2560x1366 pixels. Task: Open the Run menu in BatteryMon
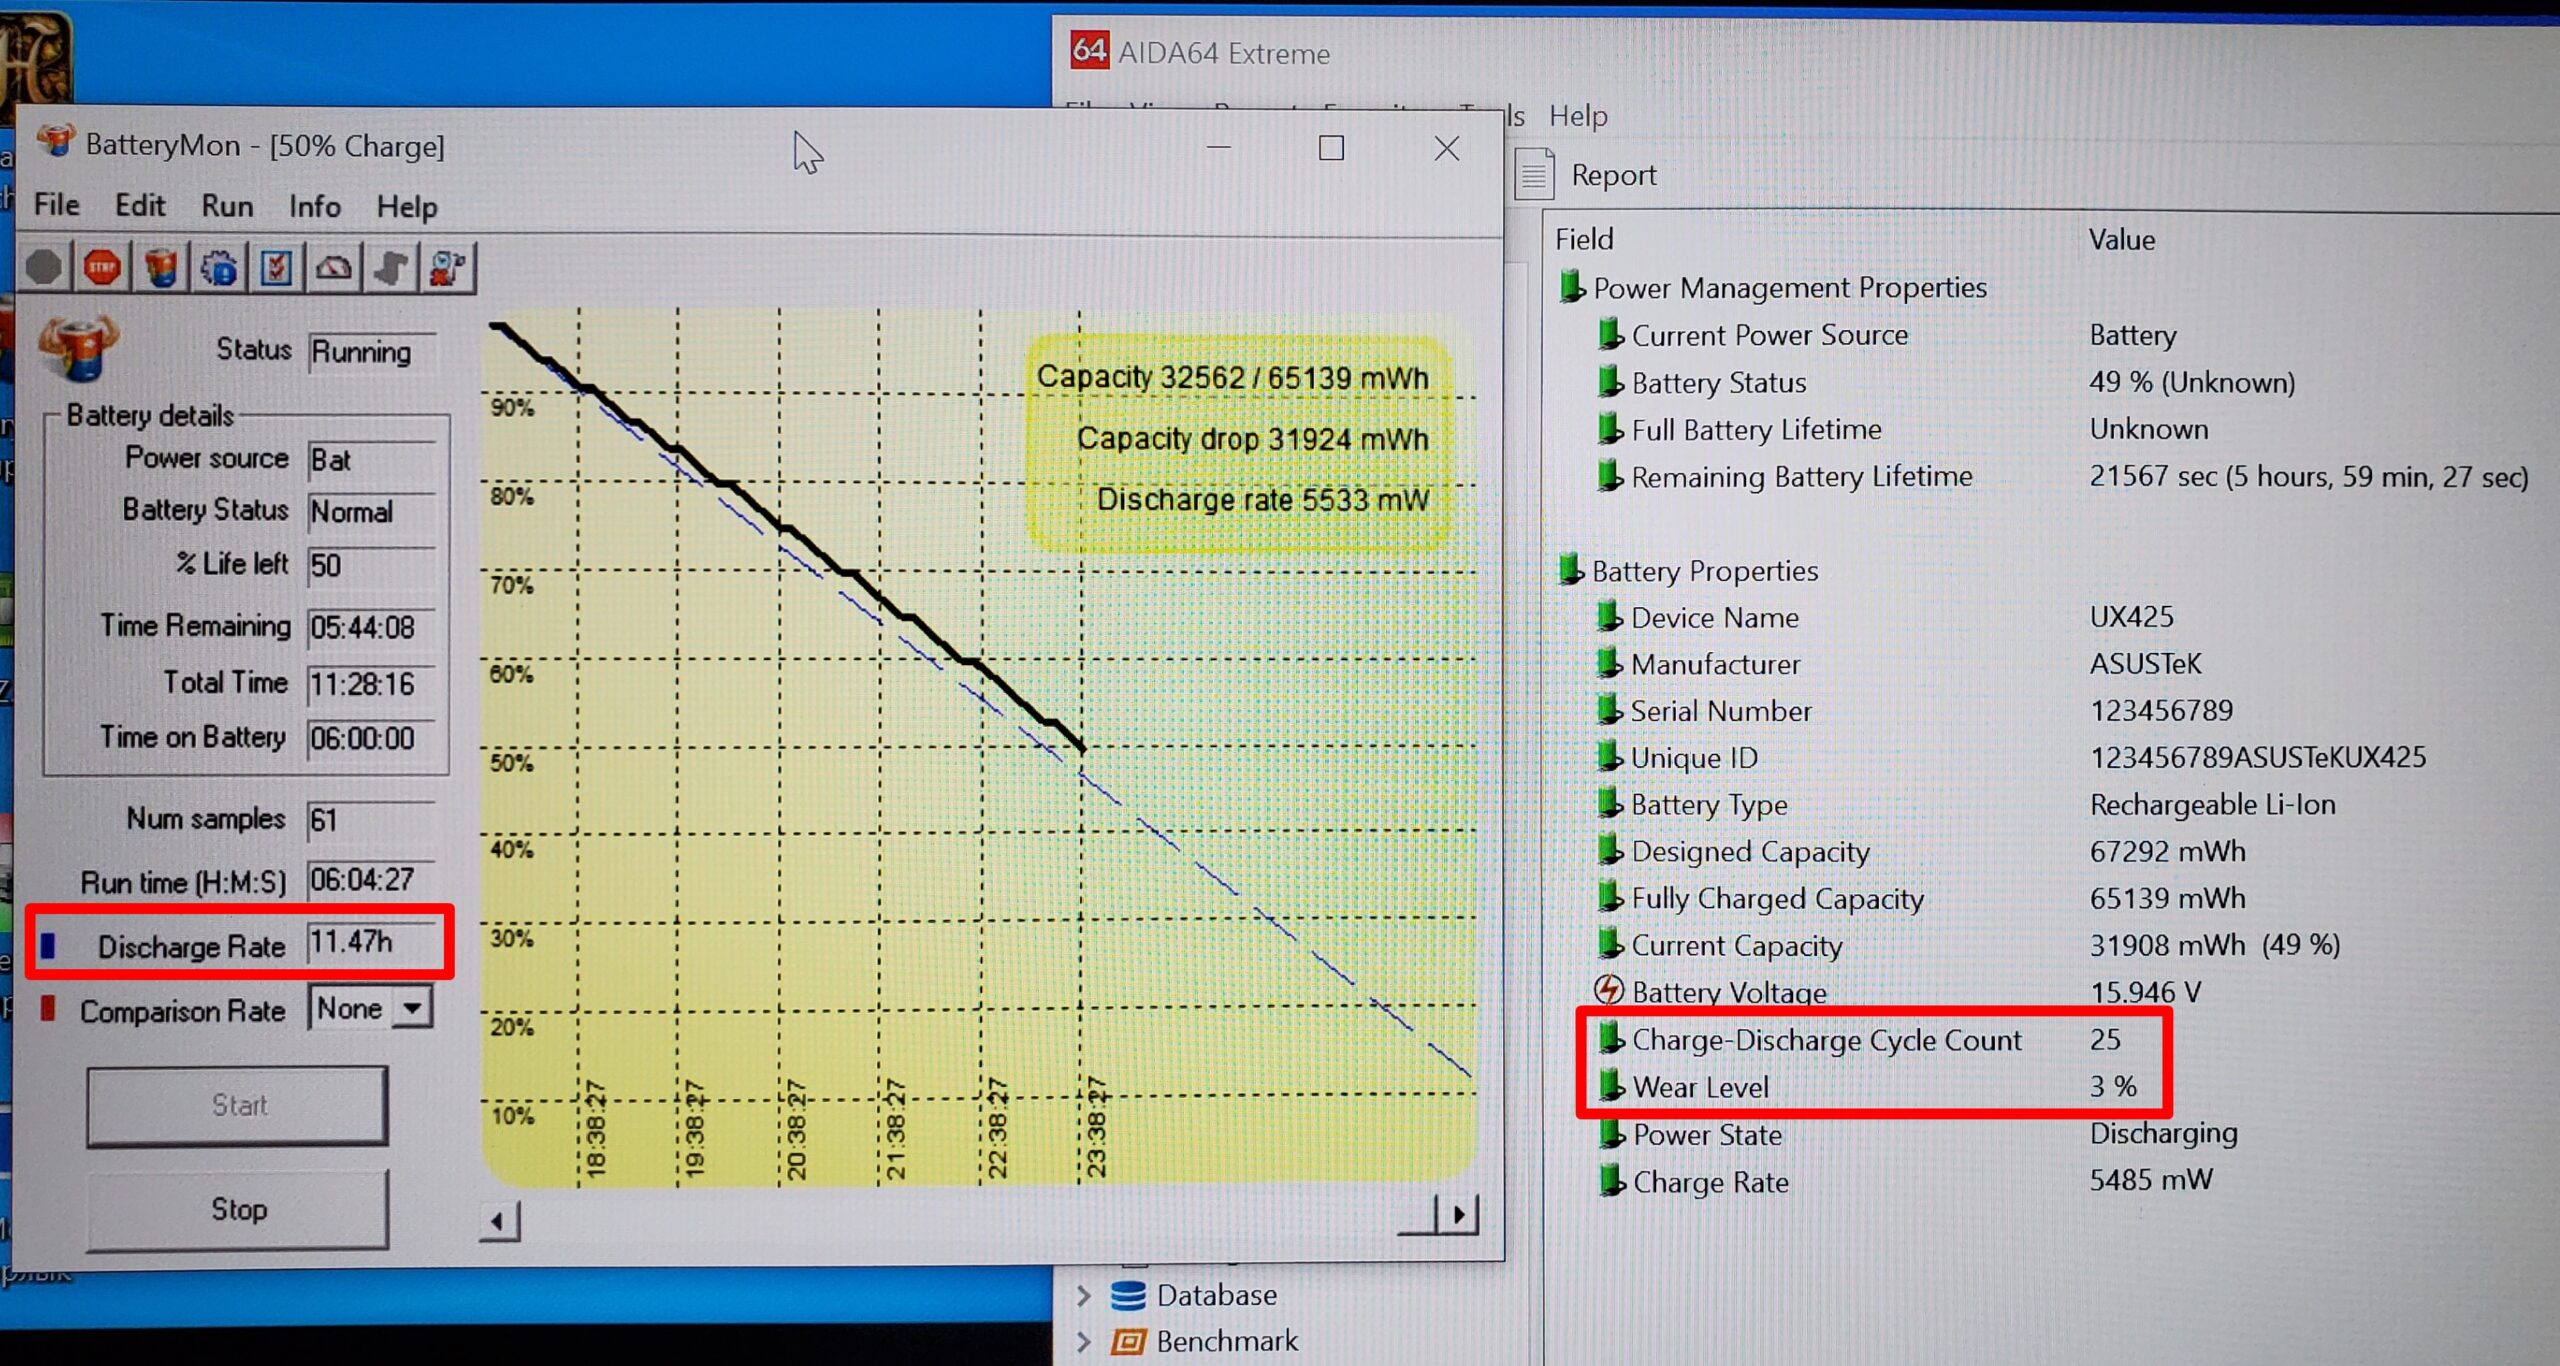tap(227, 206)
